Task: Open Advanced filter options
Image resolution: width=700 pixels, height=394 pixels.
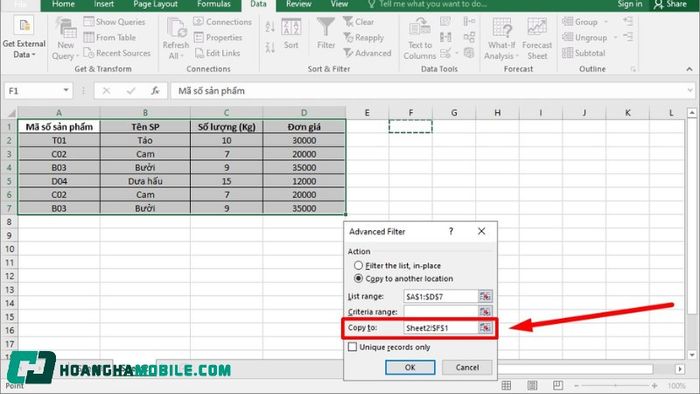Action: (x=367, y=53)
